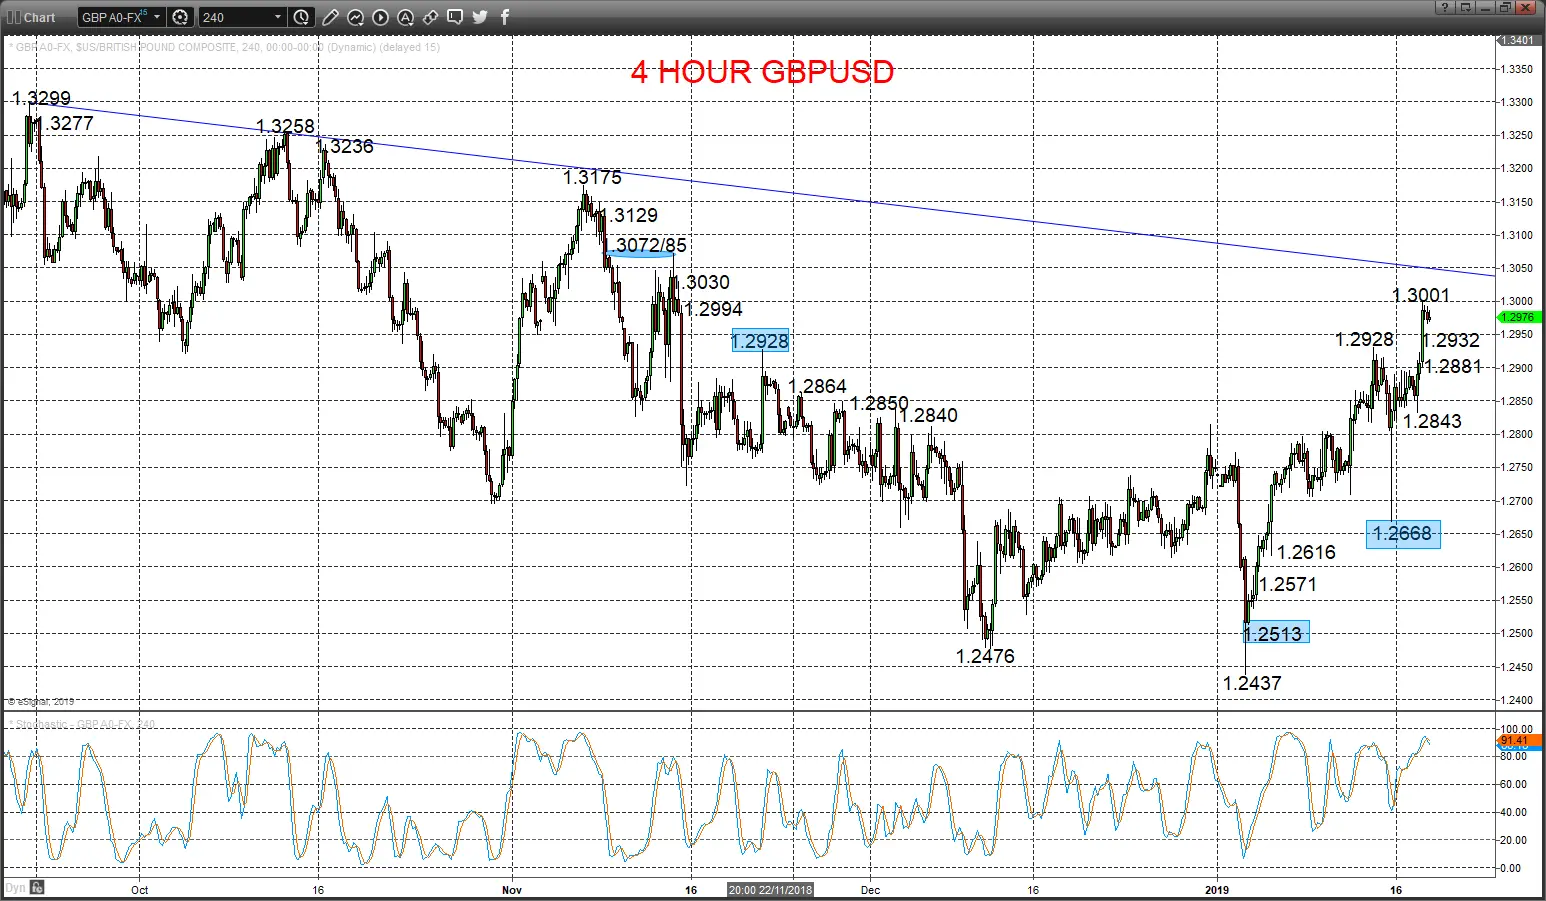Viewport: 1546px width, 901px height.
Task: Click the link windows chain icon
Action: pyautogui.click(x=430, y=17)
